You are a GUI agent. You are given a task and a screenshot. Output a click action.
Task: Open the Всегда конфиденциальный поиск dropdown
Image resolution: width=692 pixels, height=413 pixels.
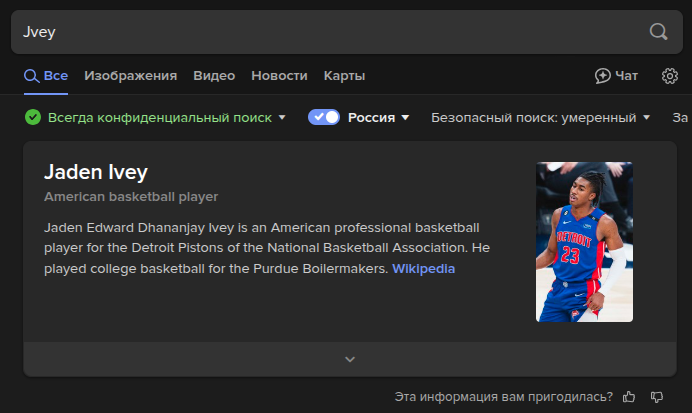(167, 118)
